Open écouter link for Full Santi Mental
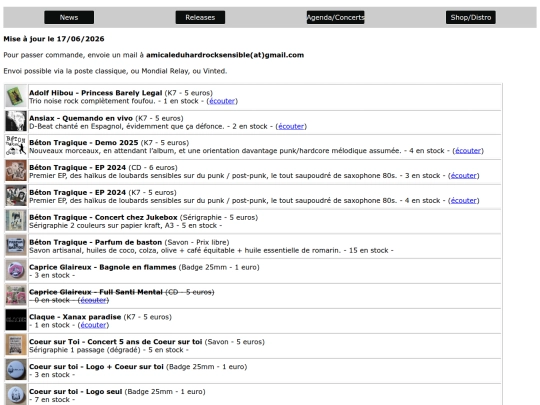 (93, 300)
